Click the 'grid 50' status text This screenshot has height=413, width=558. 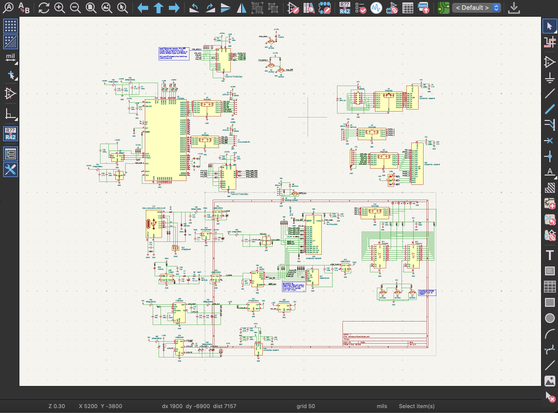coord(306,406)
